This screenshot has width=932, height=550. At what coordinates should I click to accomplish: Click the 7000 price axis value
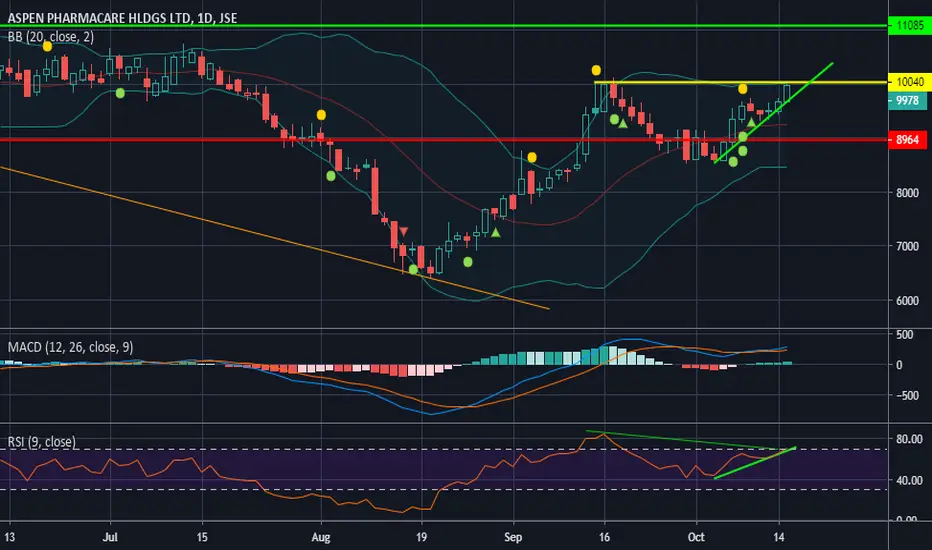[907, 246]
